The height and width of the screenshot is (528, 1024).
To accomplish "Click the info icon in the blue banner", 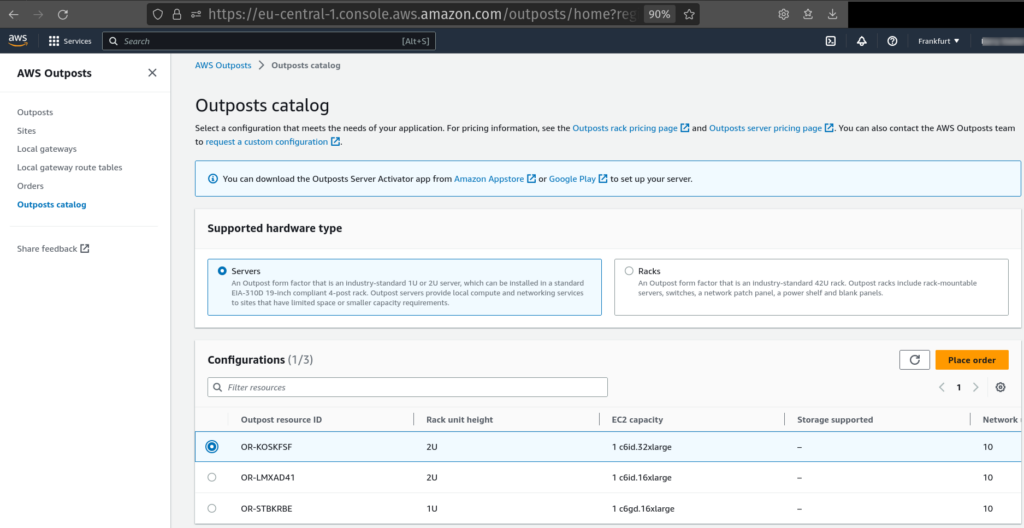I will [212, 178].
